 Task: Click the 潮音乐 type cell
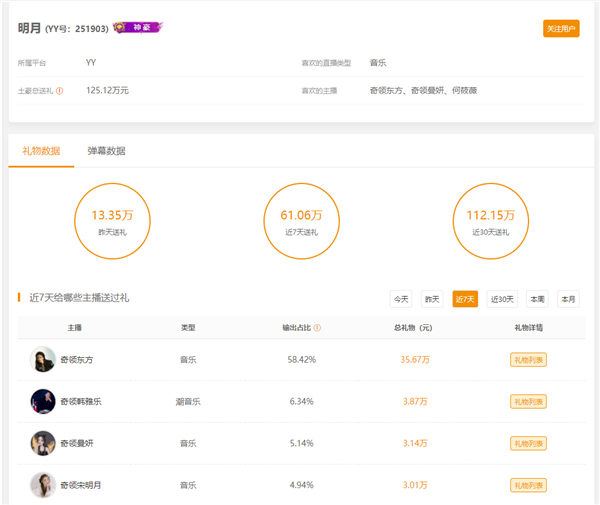[188, 402]
